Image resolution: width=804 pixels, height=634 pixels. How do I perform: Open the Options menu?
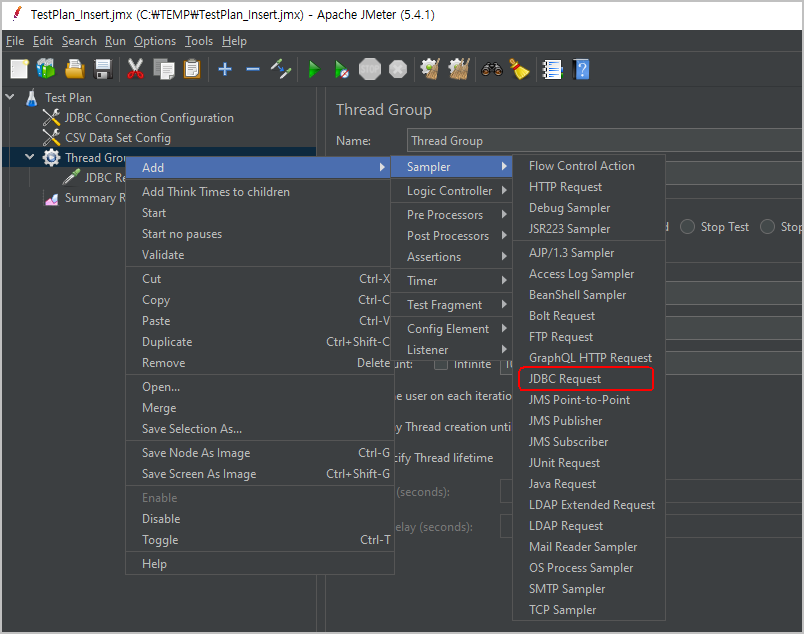(x=155, y=41)
